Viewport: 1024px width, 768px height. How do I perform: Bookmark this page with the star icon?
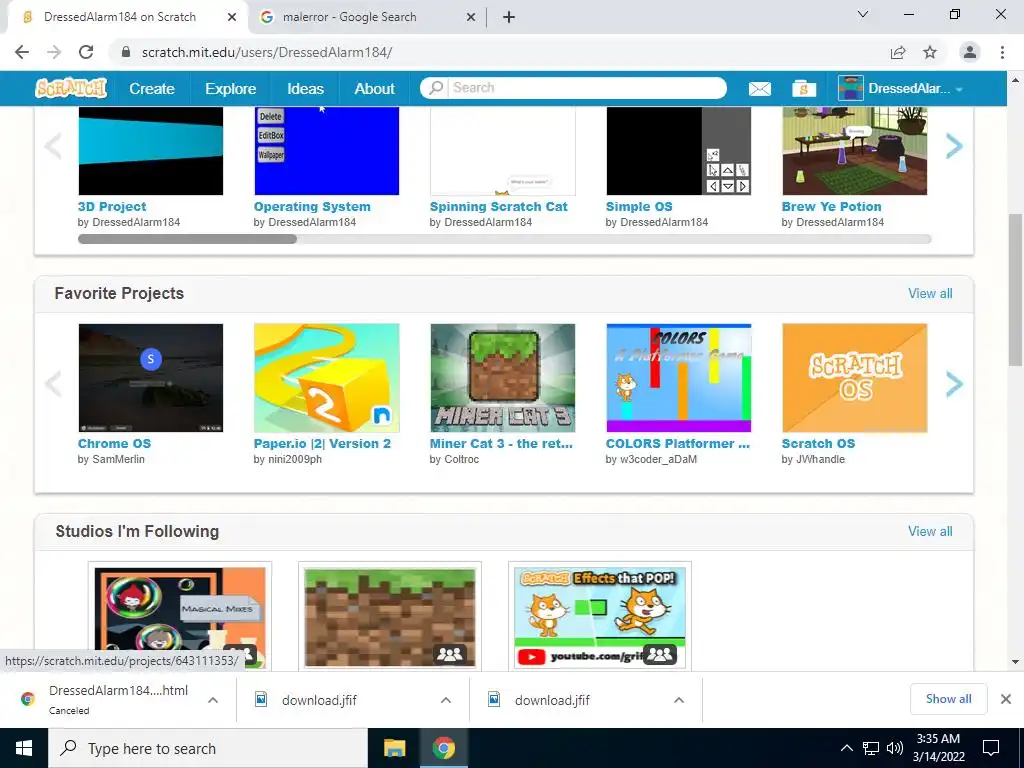click(x=930, y=52)
